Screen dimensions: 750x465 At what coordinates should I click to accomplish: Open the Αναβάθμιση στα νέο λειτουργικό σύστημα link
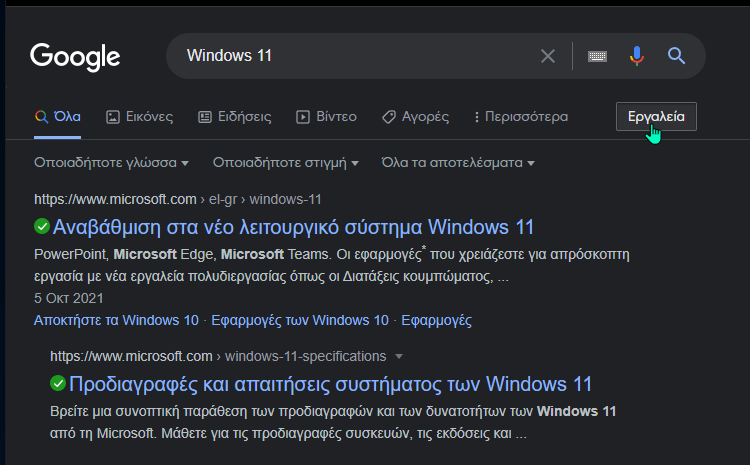point(293,227)
